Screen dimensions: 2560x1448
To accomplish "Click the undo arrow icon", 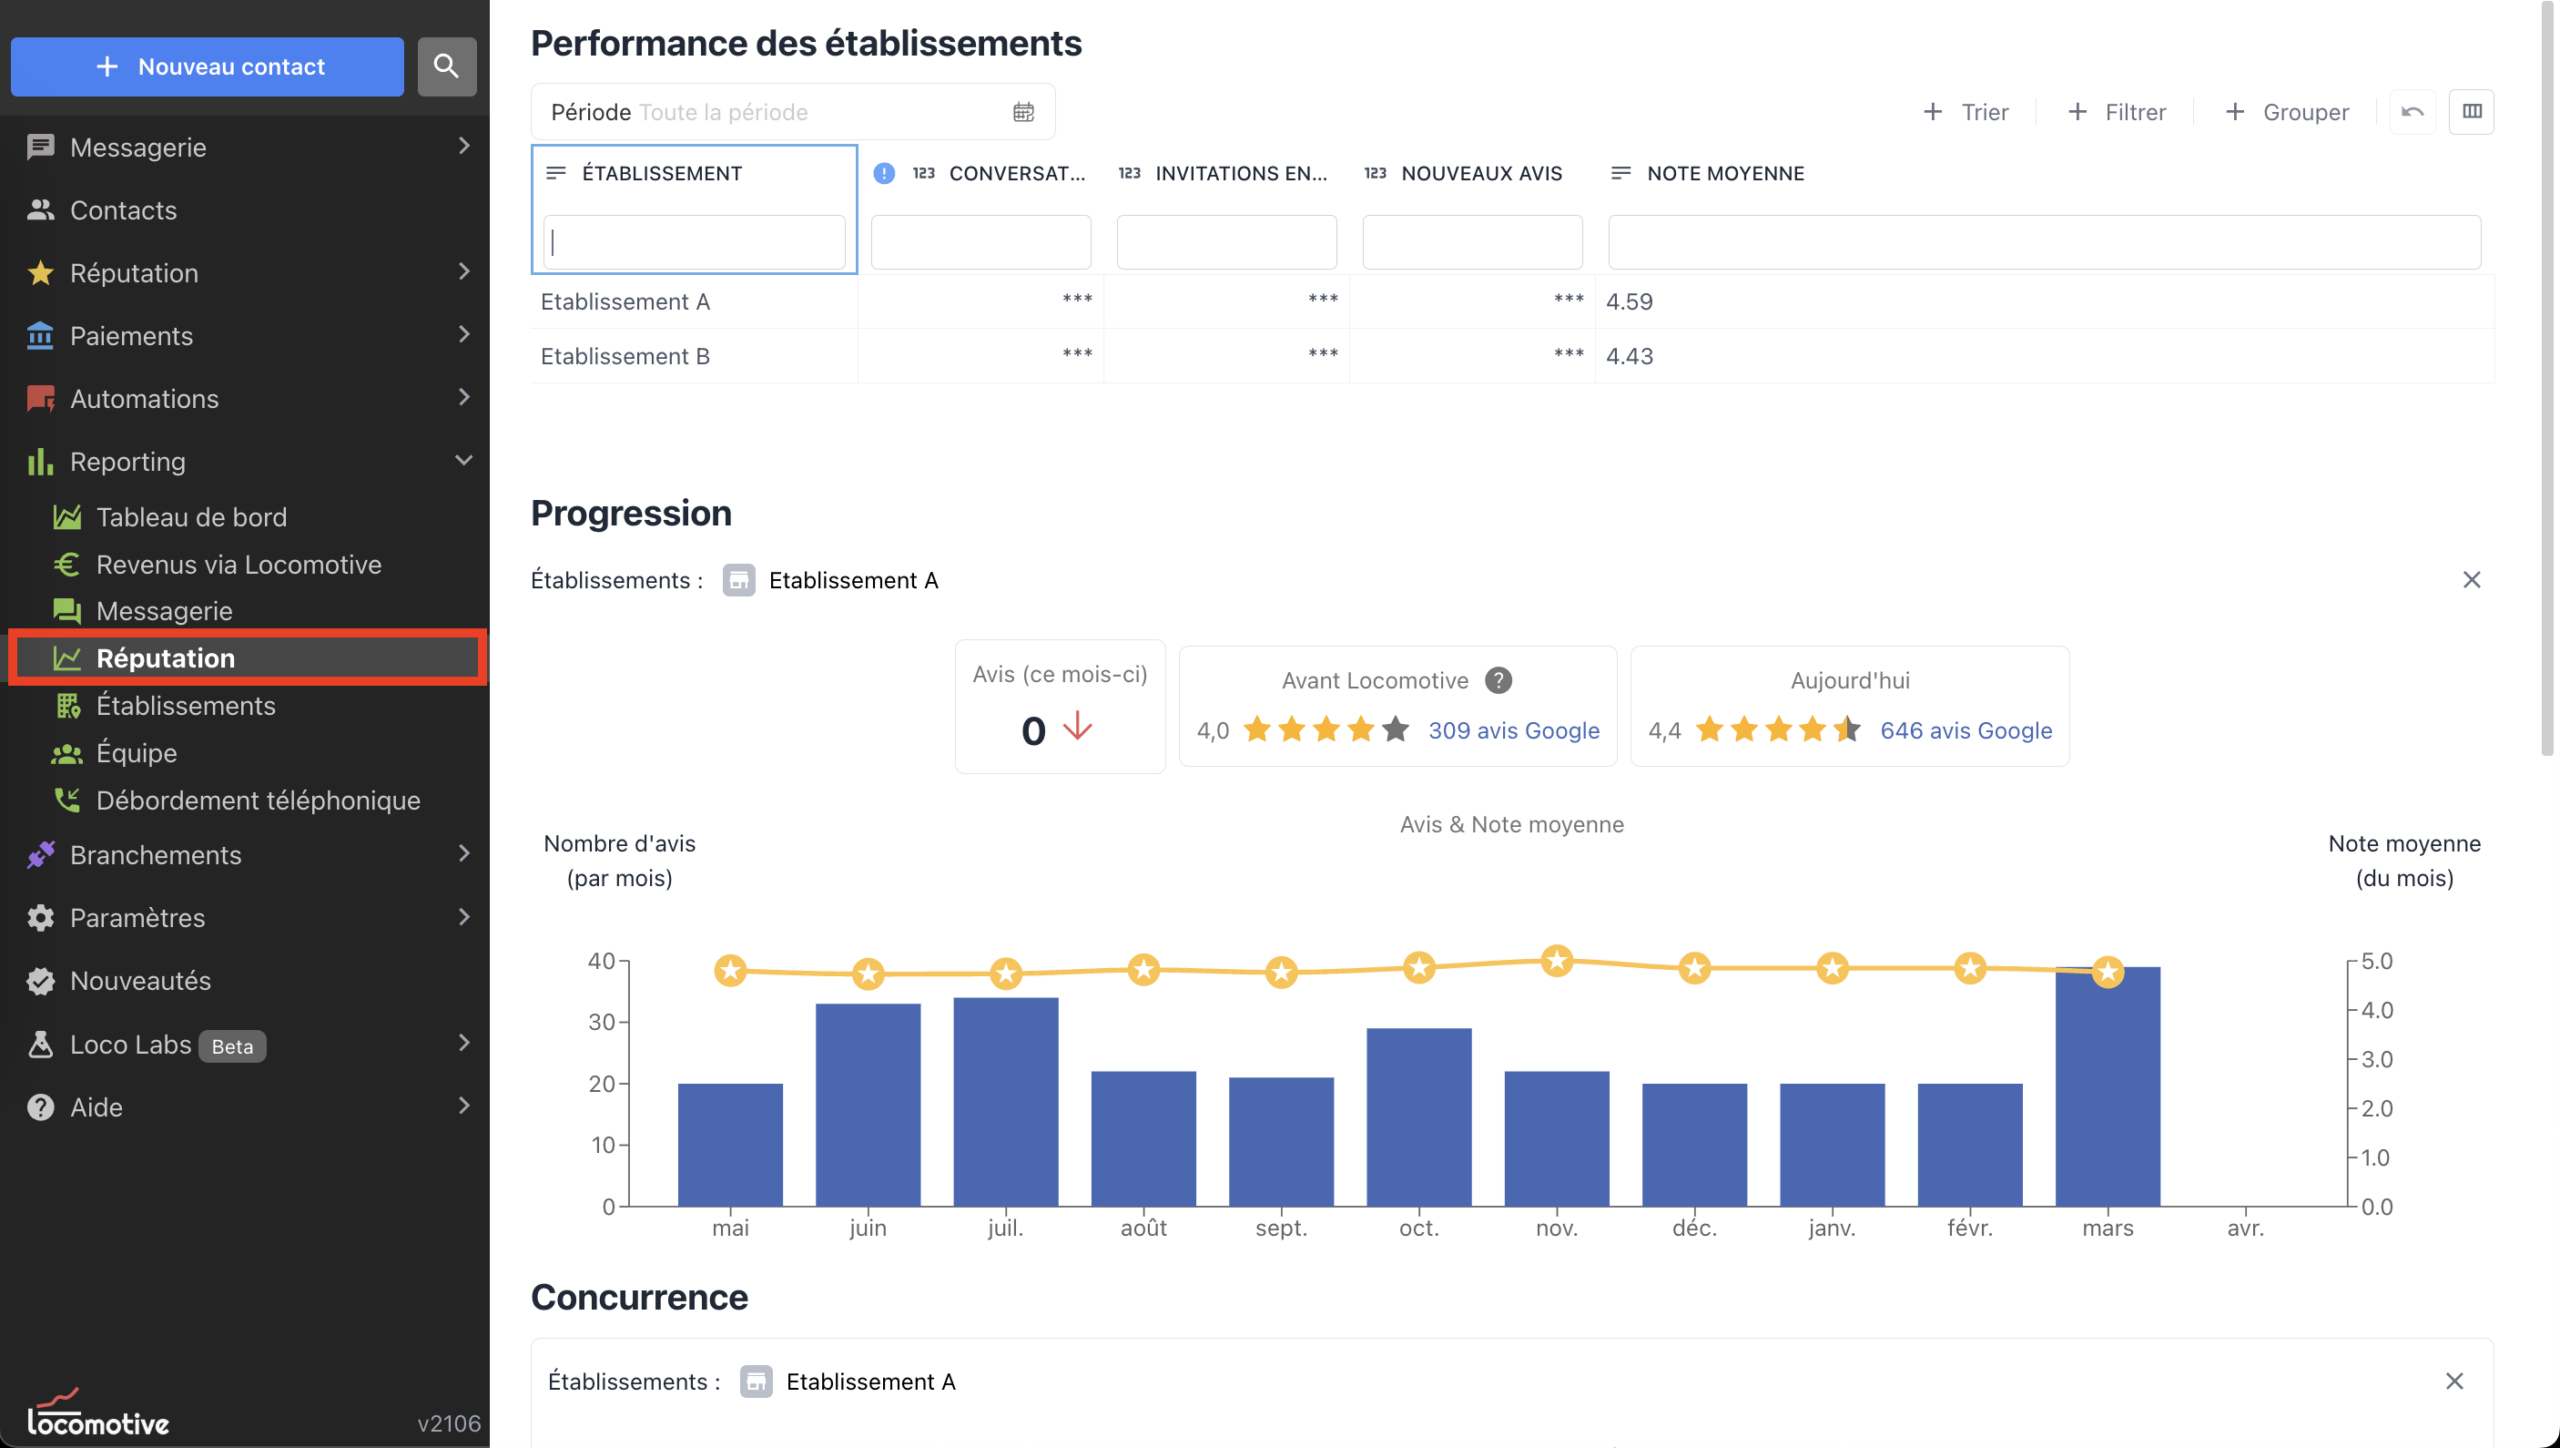I will (2412, 112).
